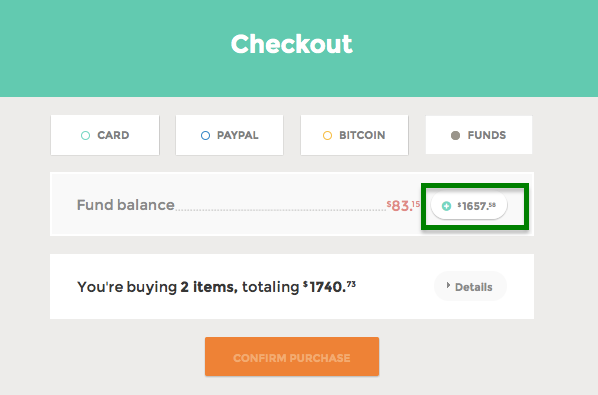598x395 pixels.
Task: Select the Bitcoin radio circle
Action: pyautogui.click(x=327, y=135)
